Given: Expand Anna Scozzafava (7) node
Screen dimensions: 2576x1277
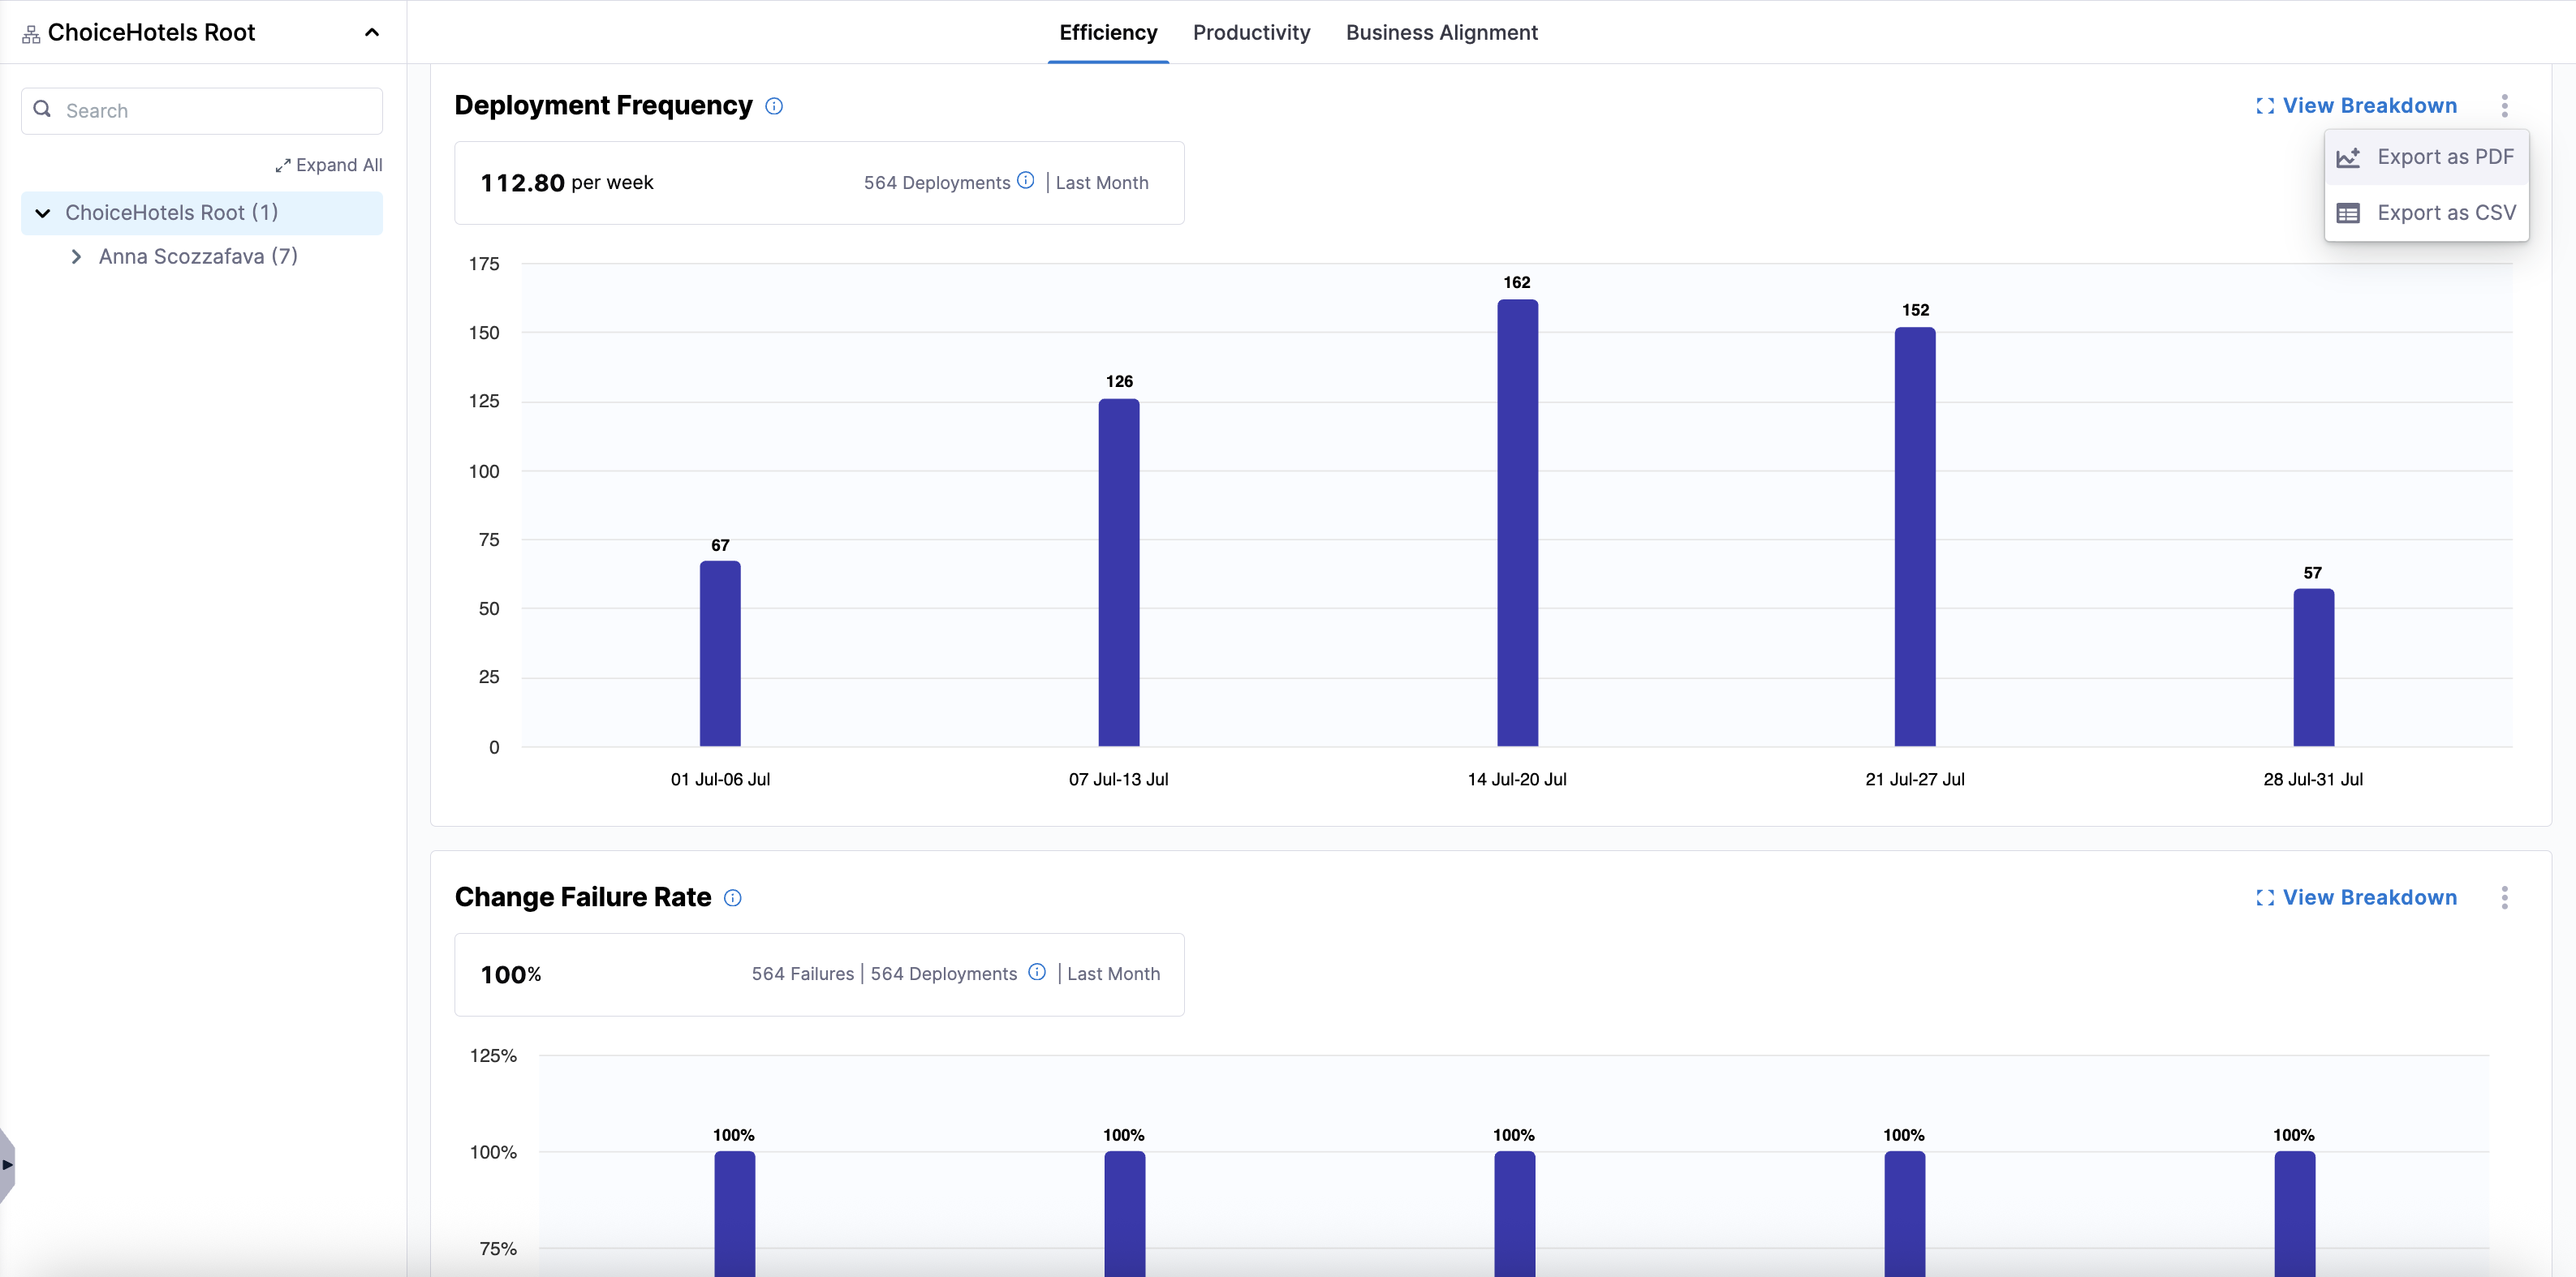Looking at the screenshot, I should pos(76,256).
